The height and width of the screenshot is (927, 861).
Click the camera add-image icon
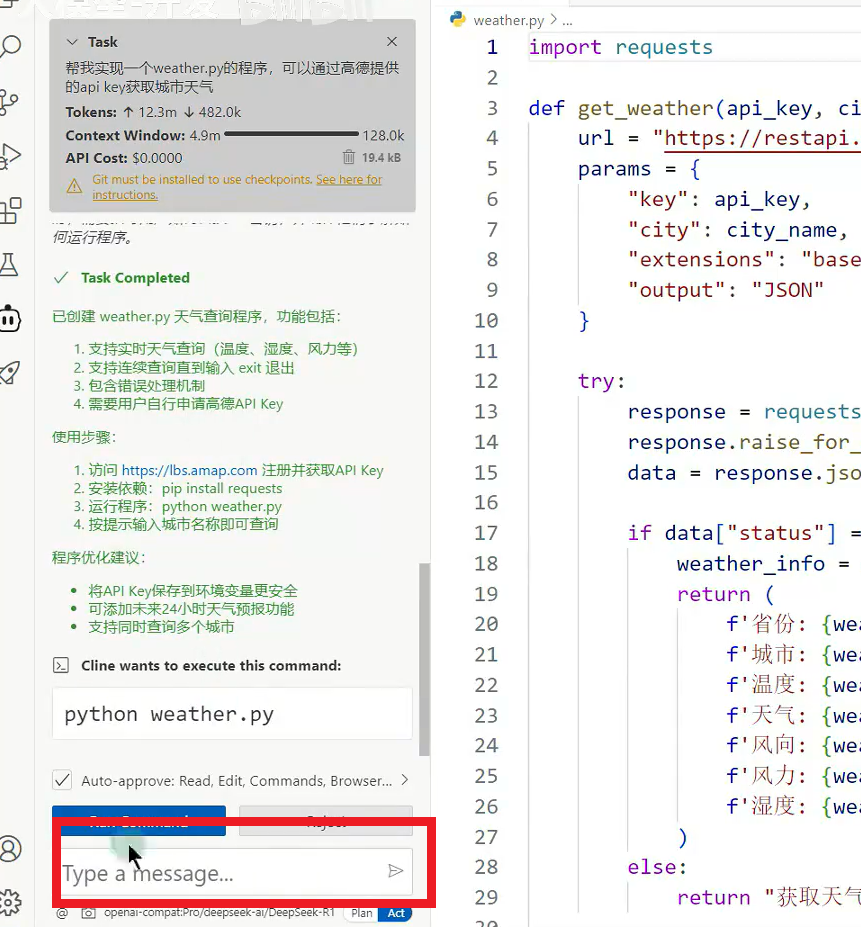coord(88,913)
